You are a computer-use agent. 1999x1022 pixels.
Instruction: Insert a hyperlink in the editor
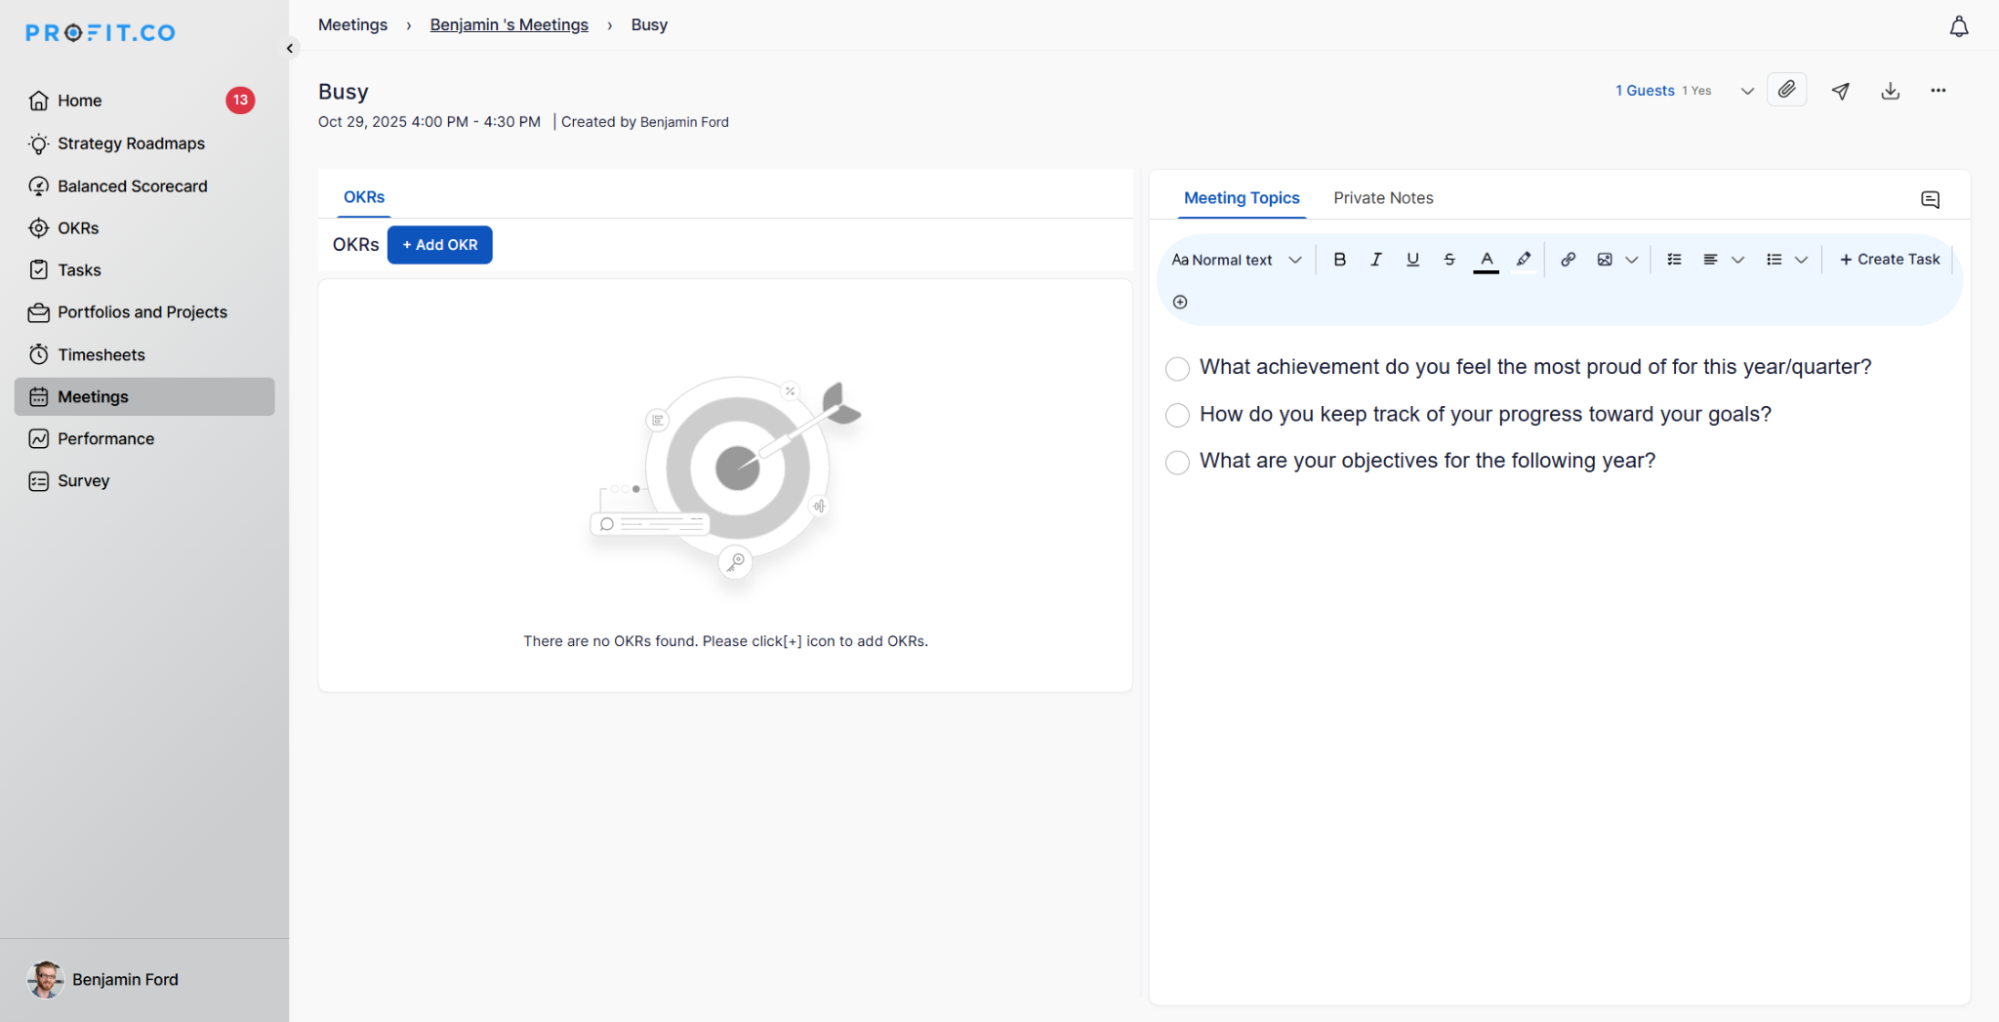(x=1568, y=260)
